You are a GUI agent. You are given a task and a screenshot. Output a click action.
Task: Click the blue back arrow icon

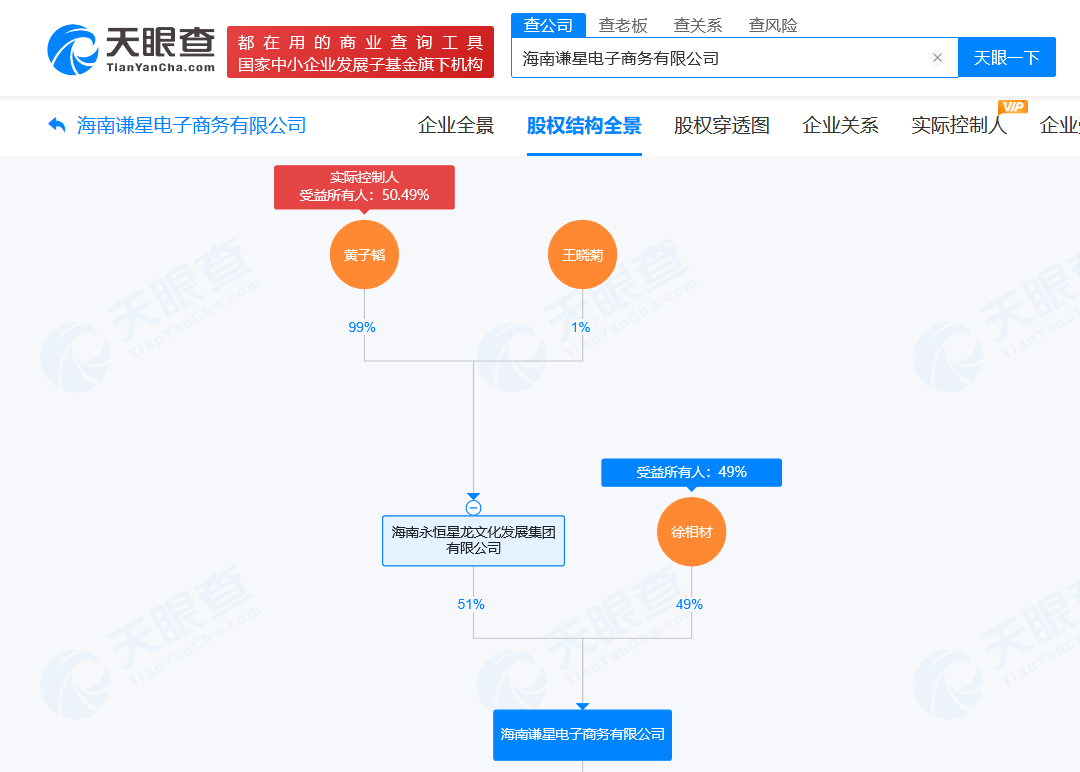57,125
